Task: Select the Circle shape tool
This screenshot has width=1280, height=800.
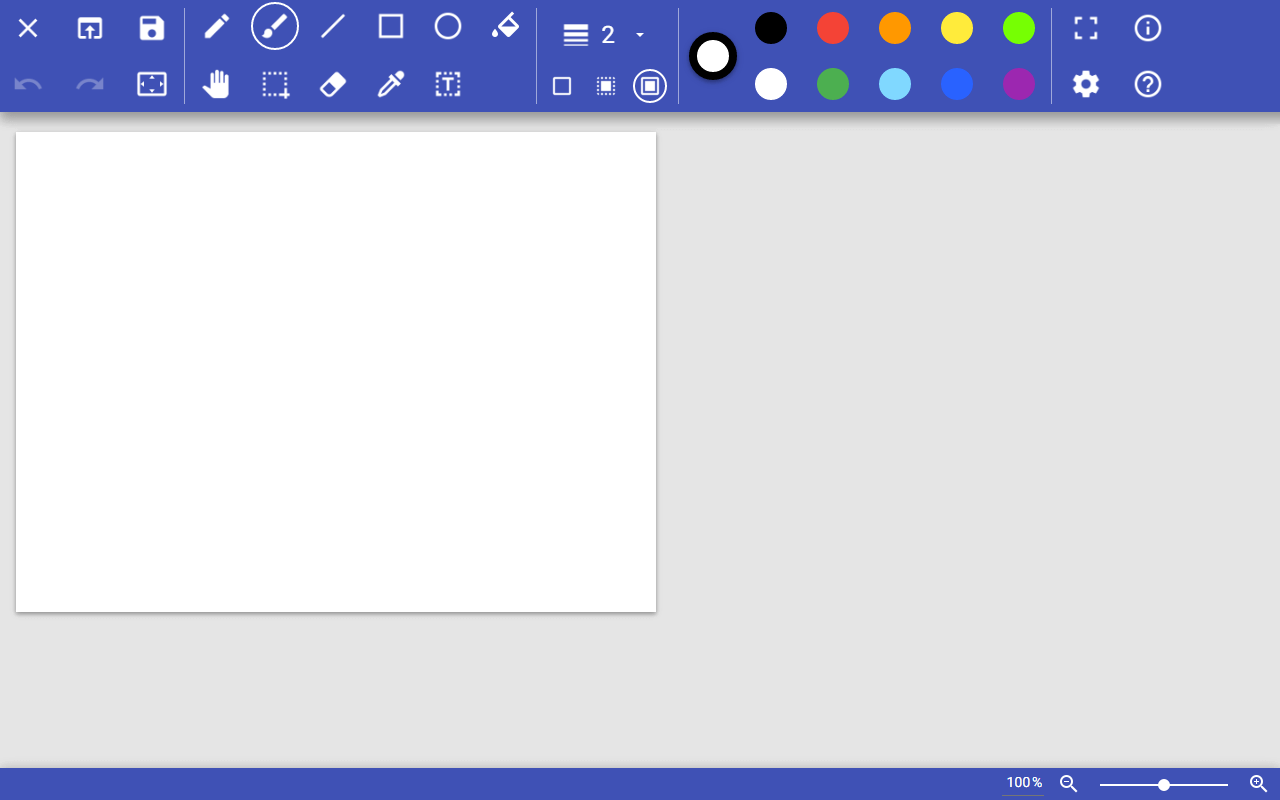Action: tap(448, 28)
